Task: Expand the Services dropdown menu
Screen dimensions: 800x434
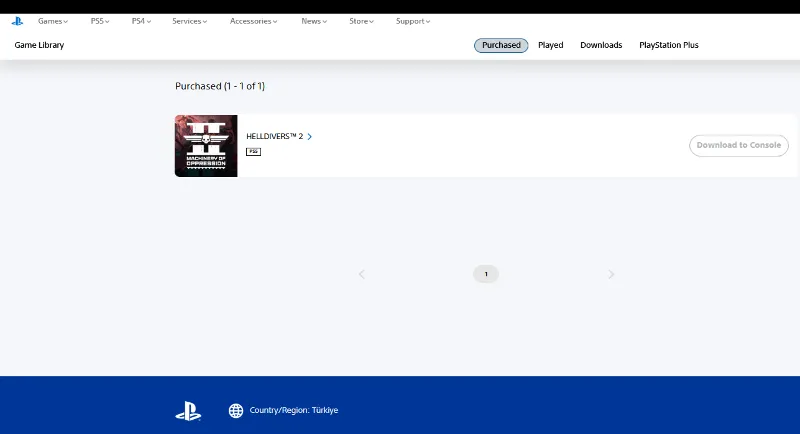Action: 190,21
